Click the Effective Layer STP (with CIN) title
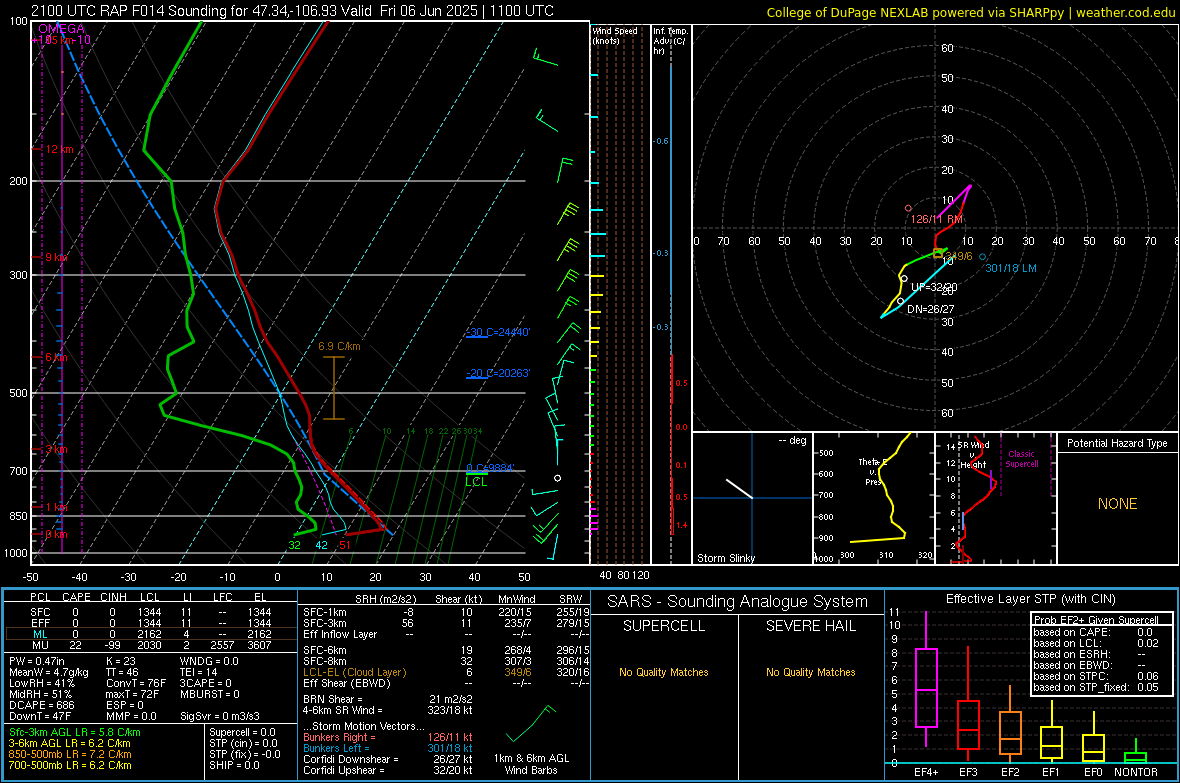Image resolution: width=1180 pixels, height=783 pixels. pyautogui.click(x=1030, y=599)
